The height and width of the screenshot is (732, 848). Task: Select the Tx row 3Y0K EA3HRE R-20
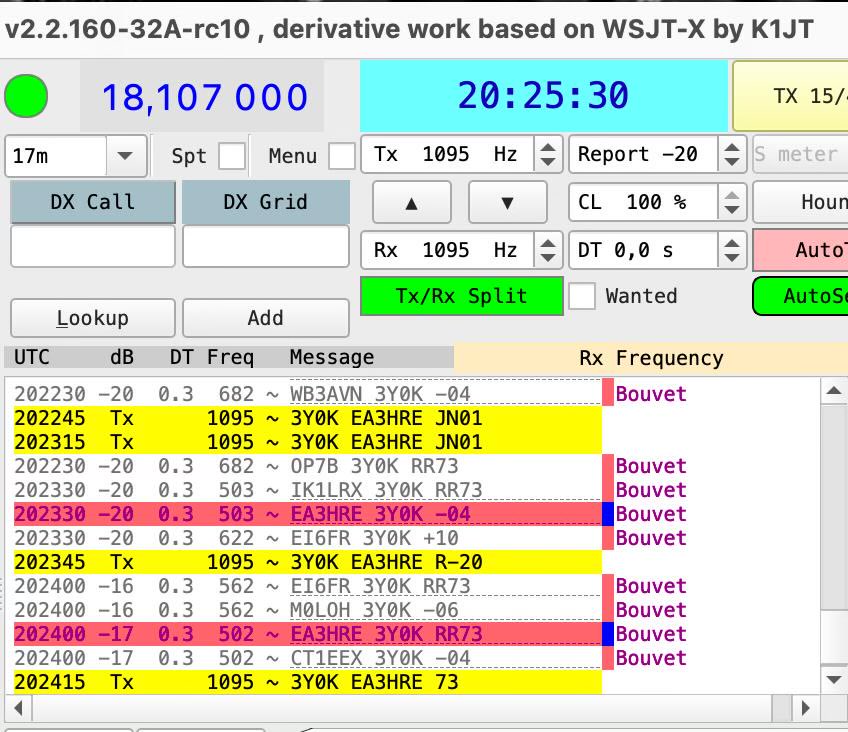[307, 562]
